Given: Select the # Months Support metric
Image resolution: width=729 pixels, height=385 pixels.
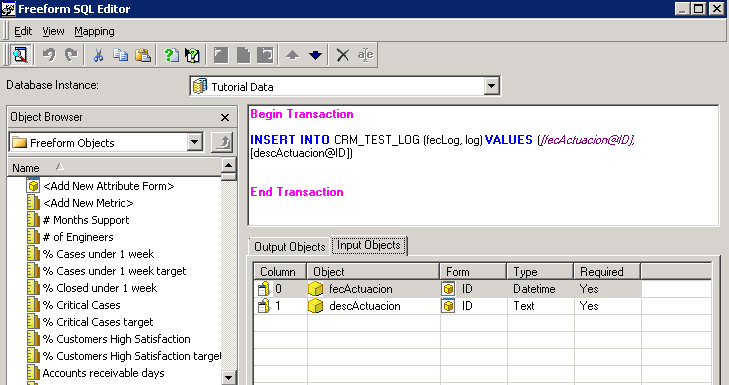Looking at the screenshot, I should click(x=86, y=220).
